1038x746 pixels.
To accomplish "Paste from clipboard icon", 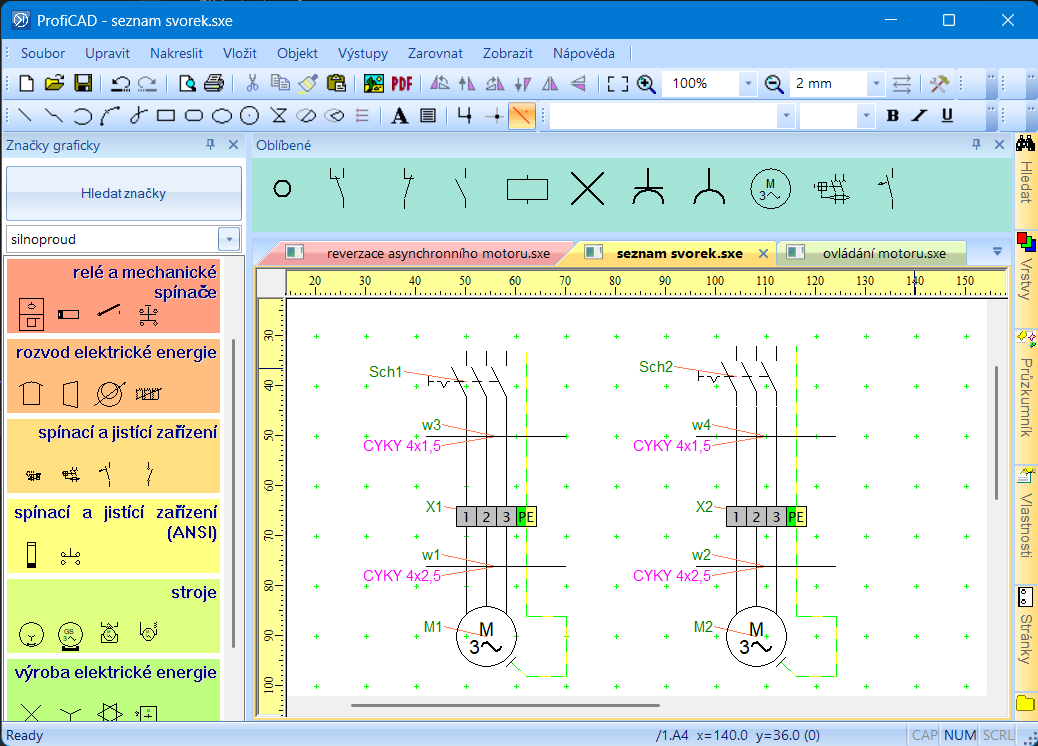I will tap(336, 83).
